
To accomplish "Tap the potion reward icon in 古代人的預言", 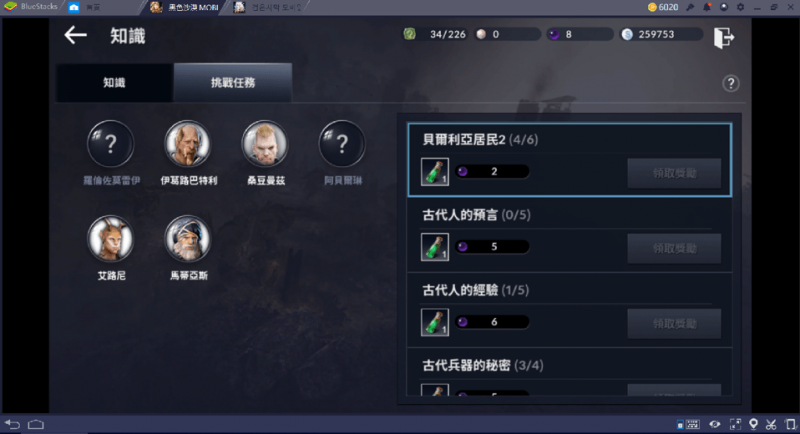I will click(435, 247).
